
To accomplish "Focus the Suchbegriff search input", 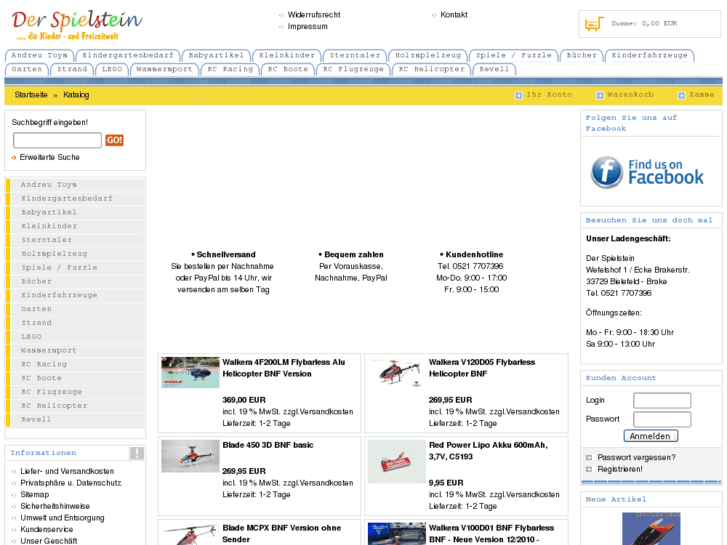I will point(57,140).
